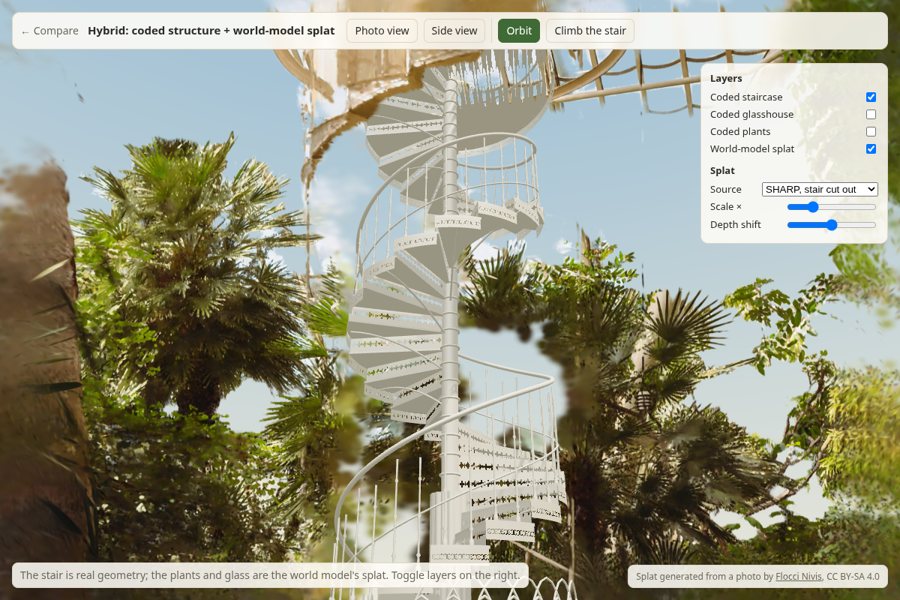Click the Coded staircase layer label
Screen dimensions: 900x600
[746, 97]
